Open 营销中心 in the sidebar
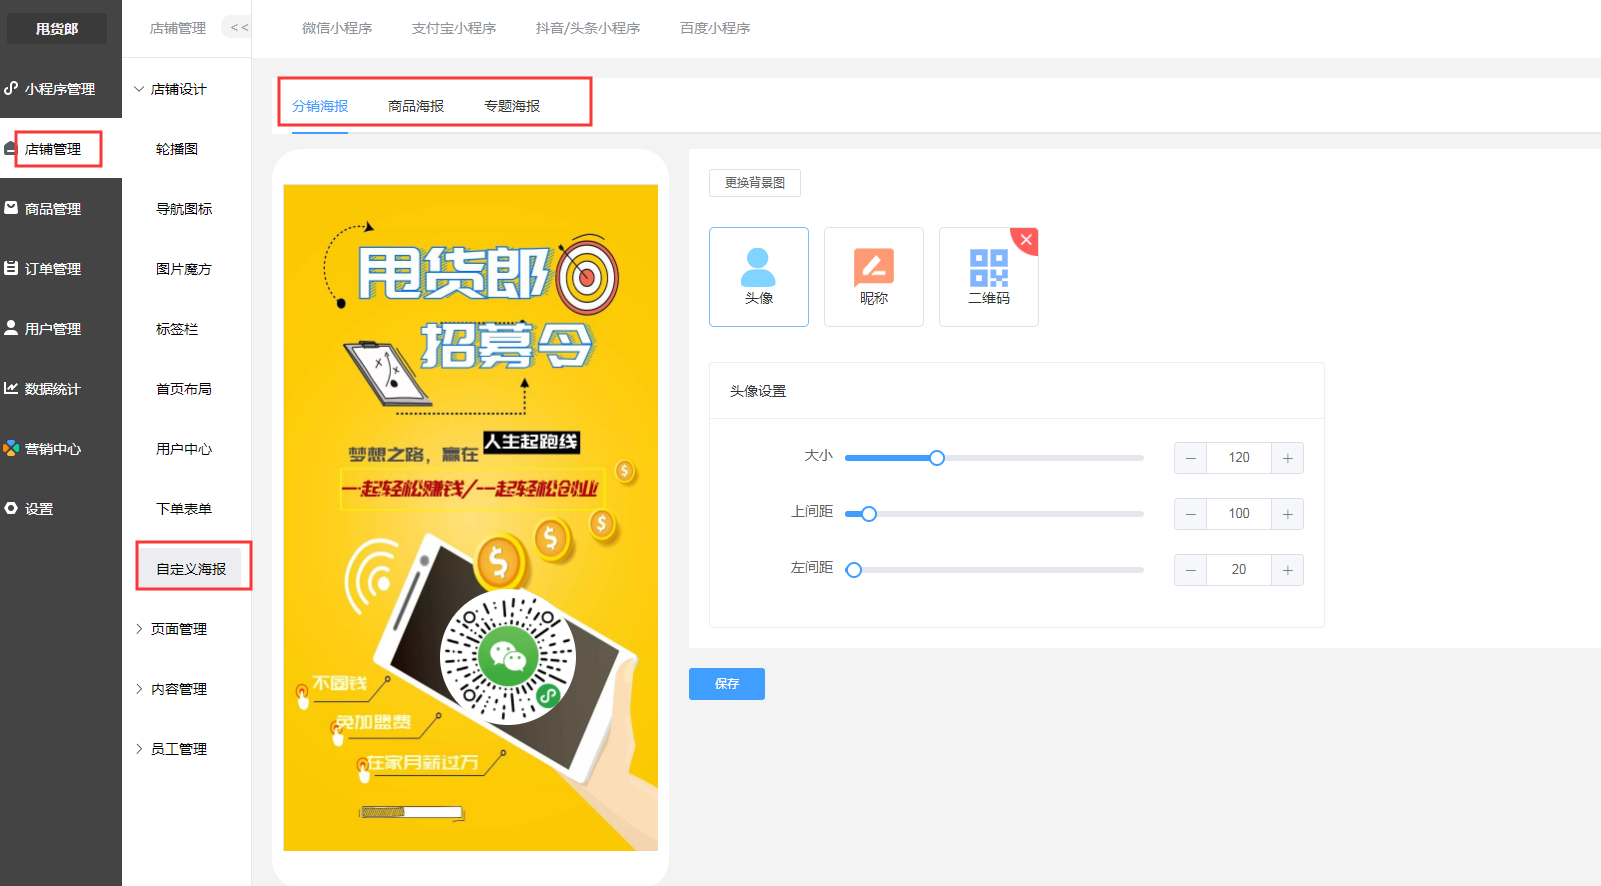Viewport: 1601px width, 886px height. tap(60, 449)
